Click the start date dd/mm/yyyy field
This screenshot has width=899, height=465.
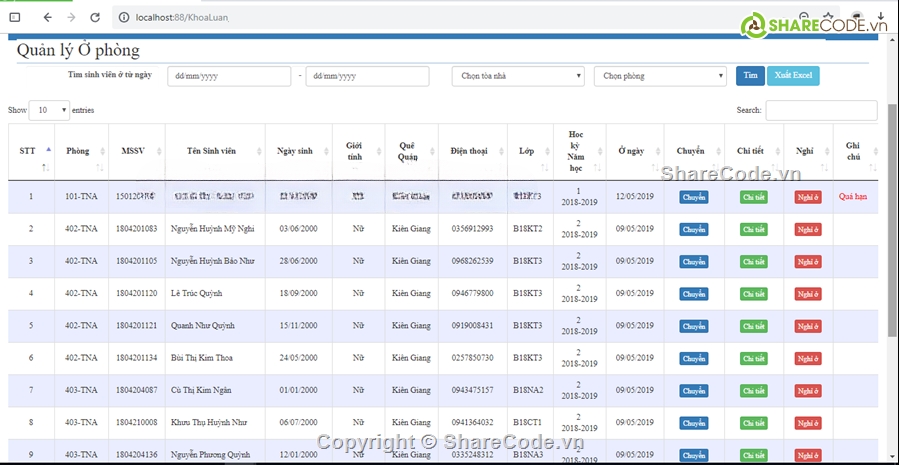pos(229,76)
